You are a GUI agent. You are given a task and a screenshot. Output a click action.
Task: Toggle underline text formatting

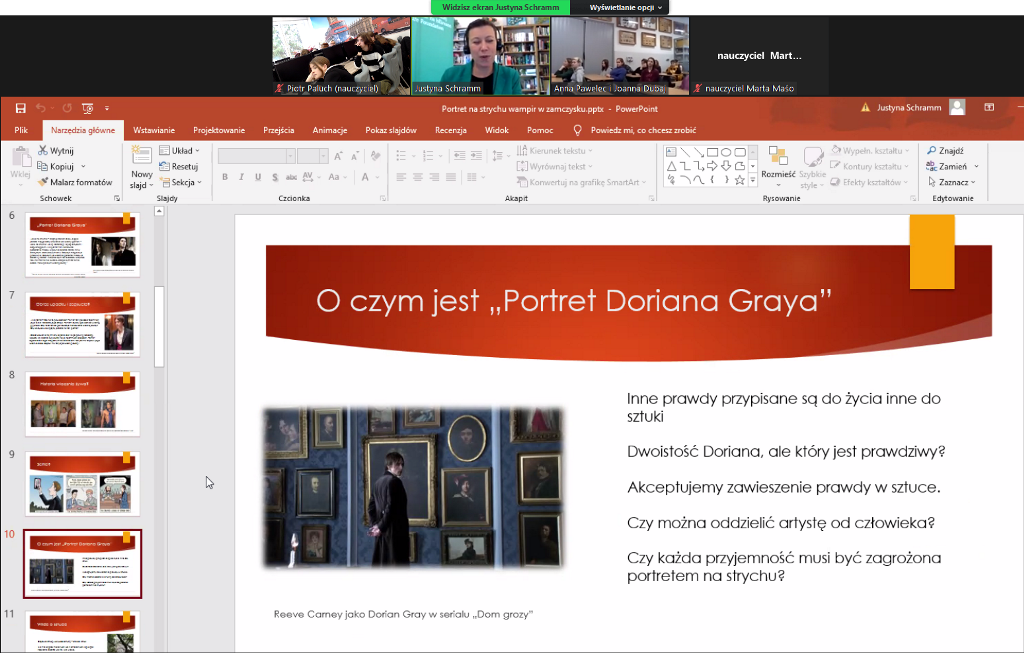coord(259,177)
